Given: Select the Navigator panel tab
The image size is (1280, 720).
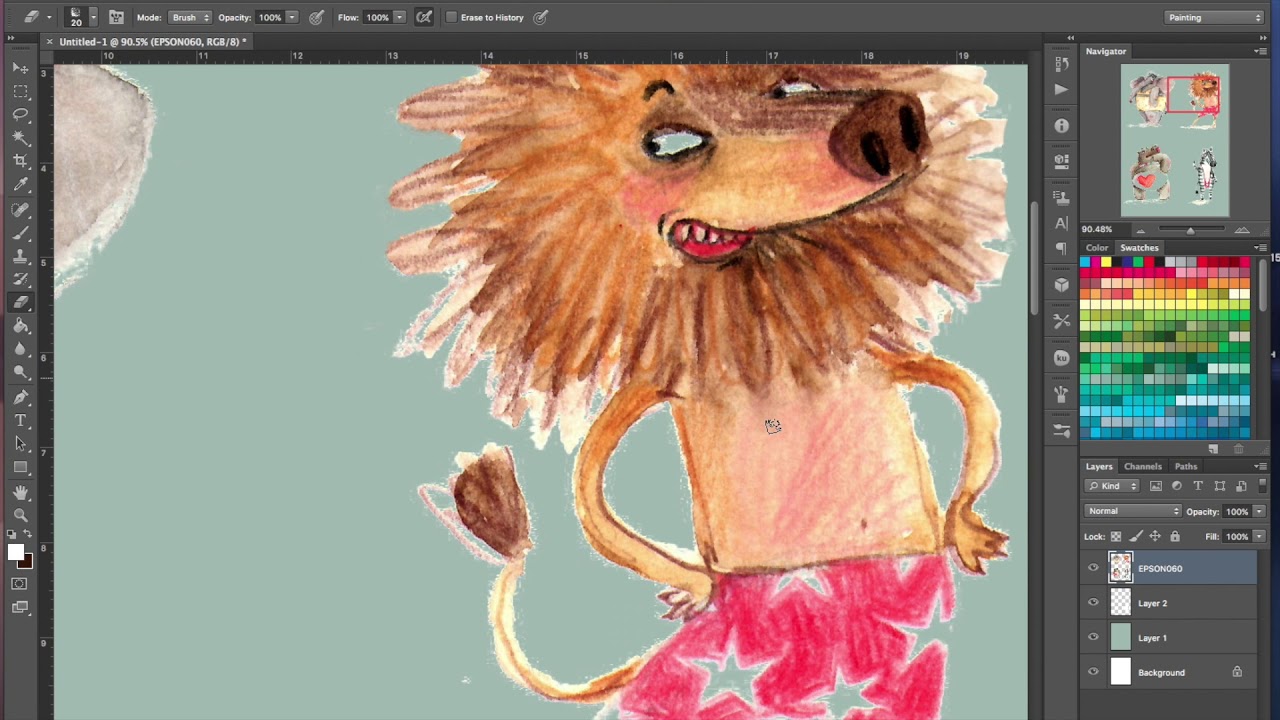Looking at the screenshot, I should (x=1106, y=51).
